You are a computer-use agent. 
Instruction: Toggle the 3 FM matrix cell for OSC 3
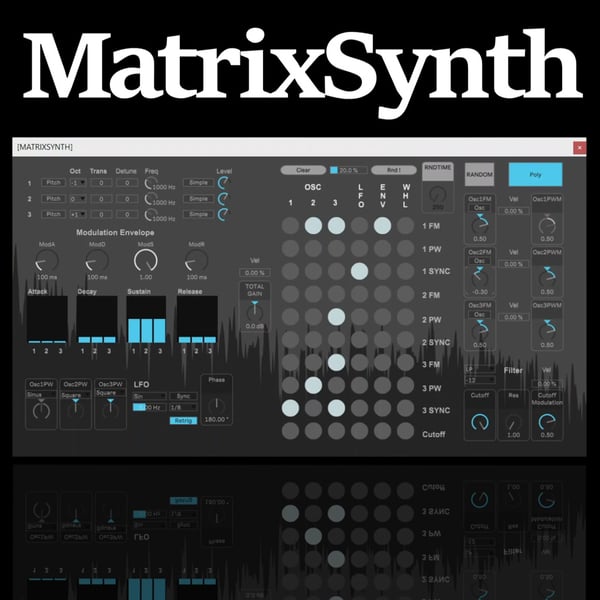coord(336,362)
